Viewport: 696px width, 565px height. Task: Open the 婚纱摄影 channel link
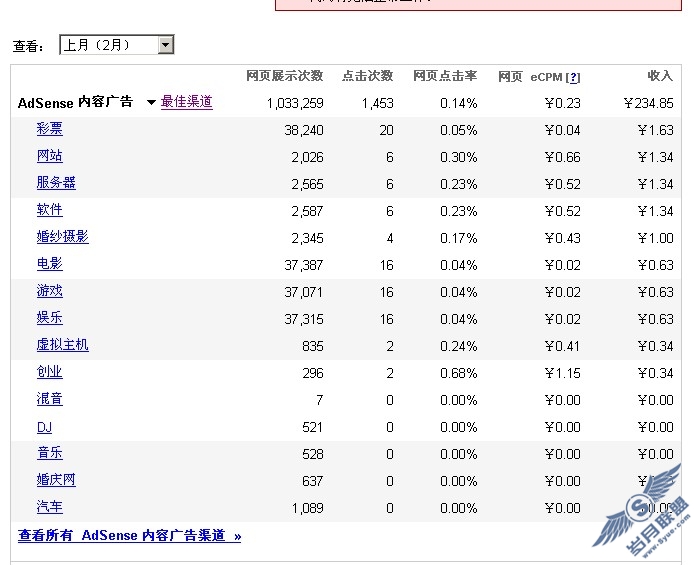(63, 237)
